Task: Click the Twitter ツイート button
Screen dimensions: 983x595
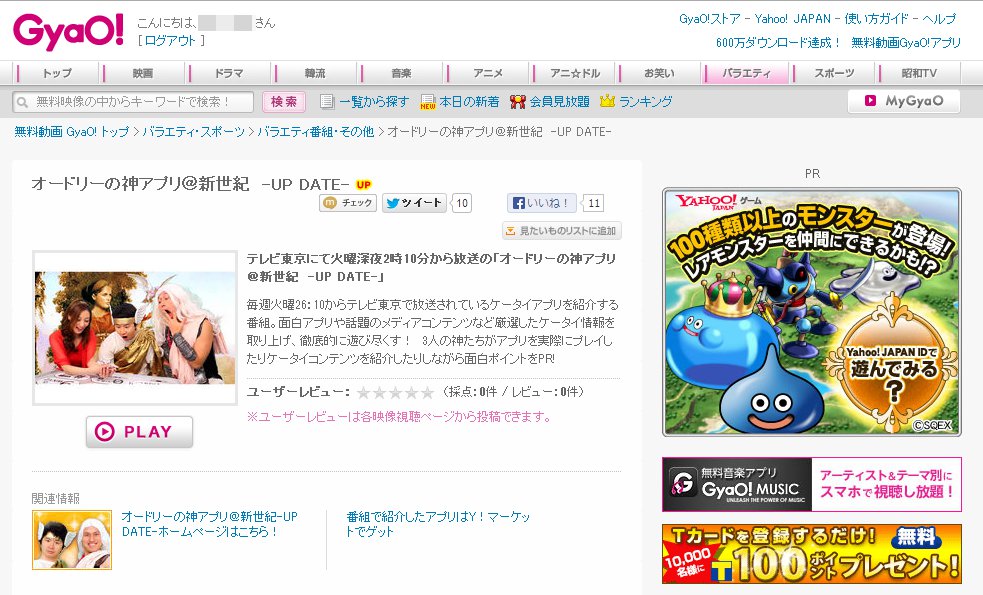Action: tap(414, 203)
